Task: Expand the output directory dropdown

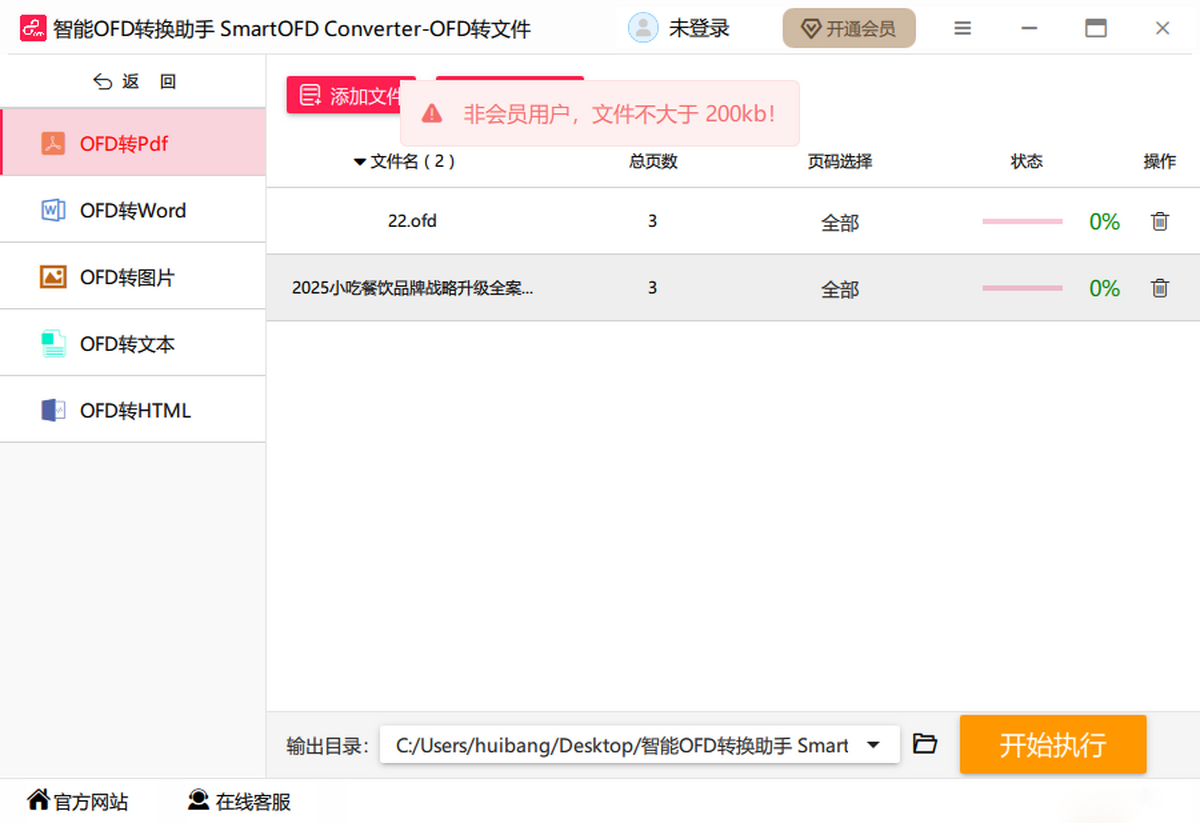Action: tap(873, 745)
